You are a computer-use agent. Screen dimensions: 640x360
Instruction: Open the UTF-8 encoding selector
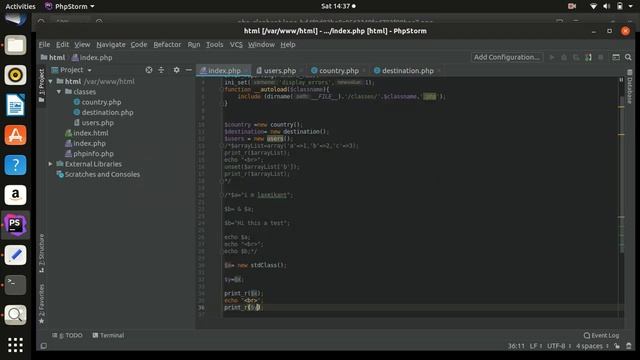[559, 346]
